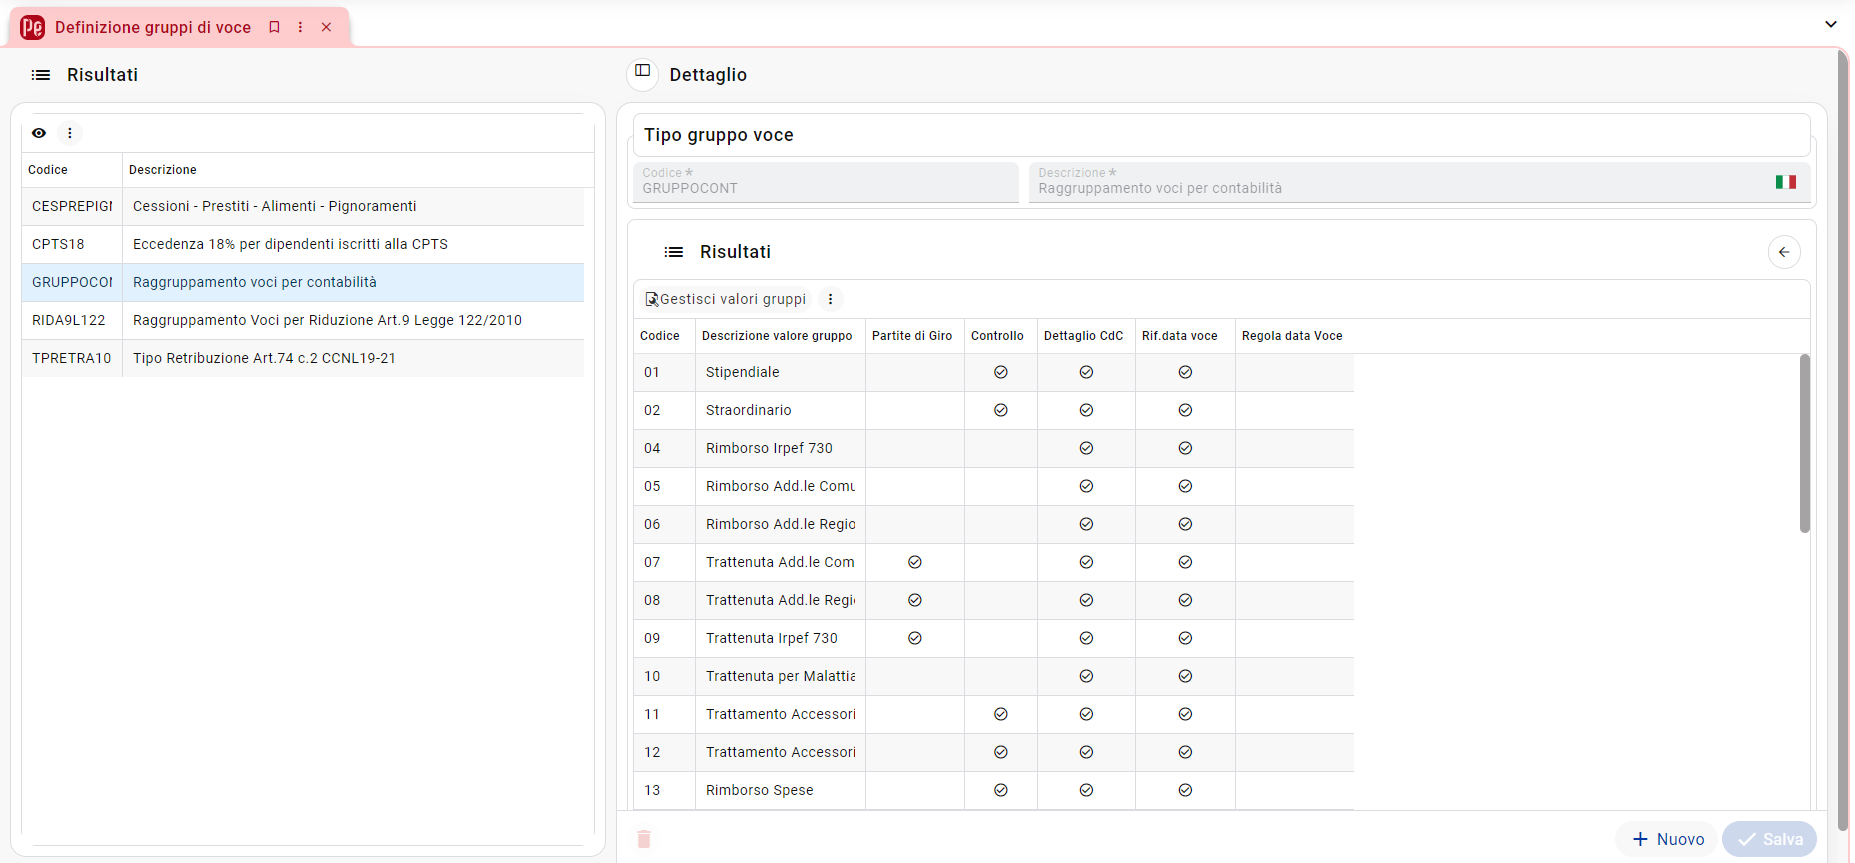Select the Rimborso Irpef 730 row
The width and height of the screenshot is (1855, 863).
tap(994, 448)
